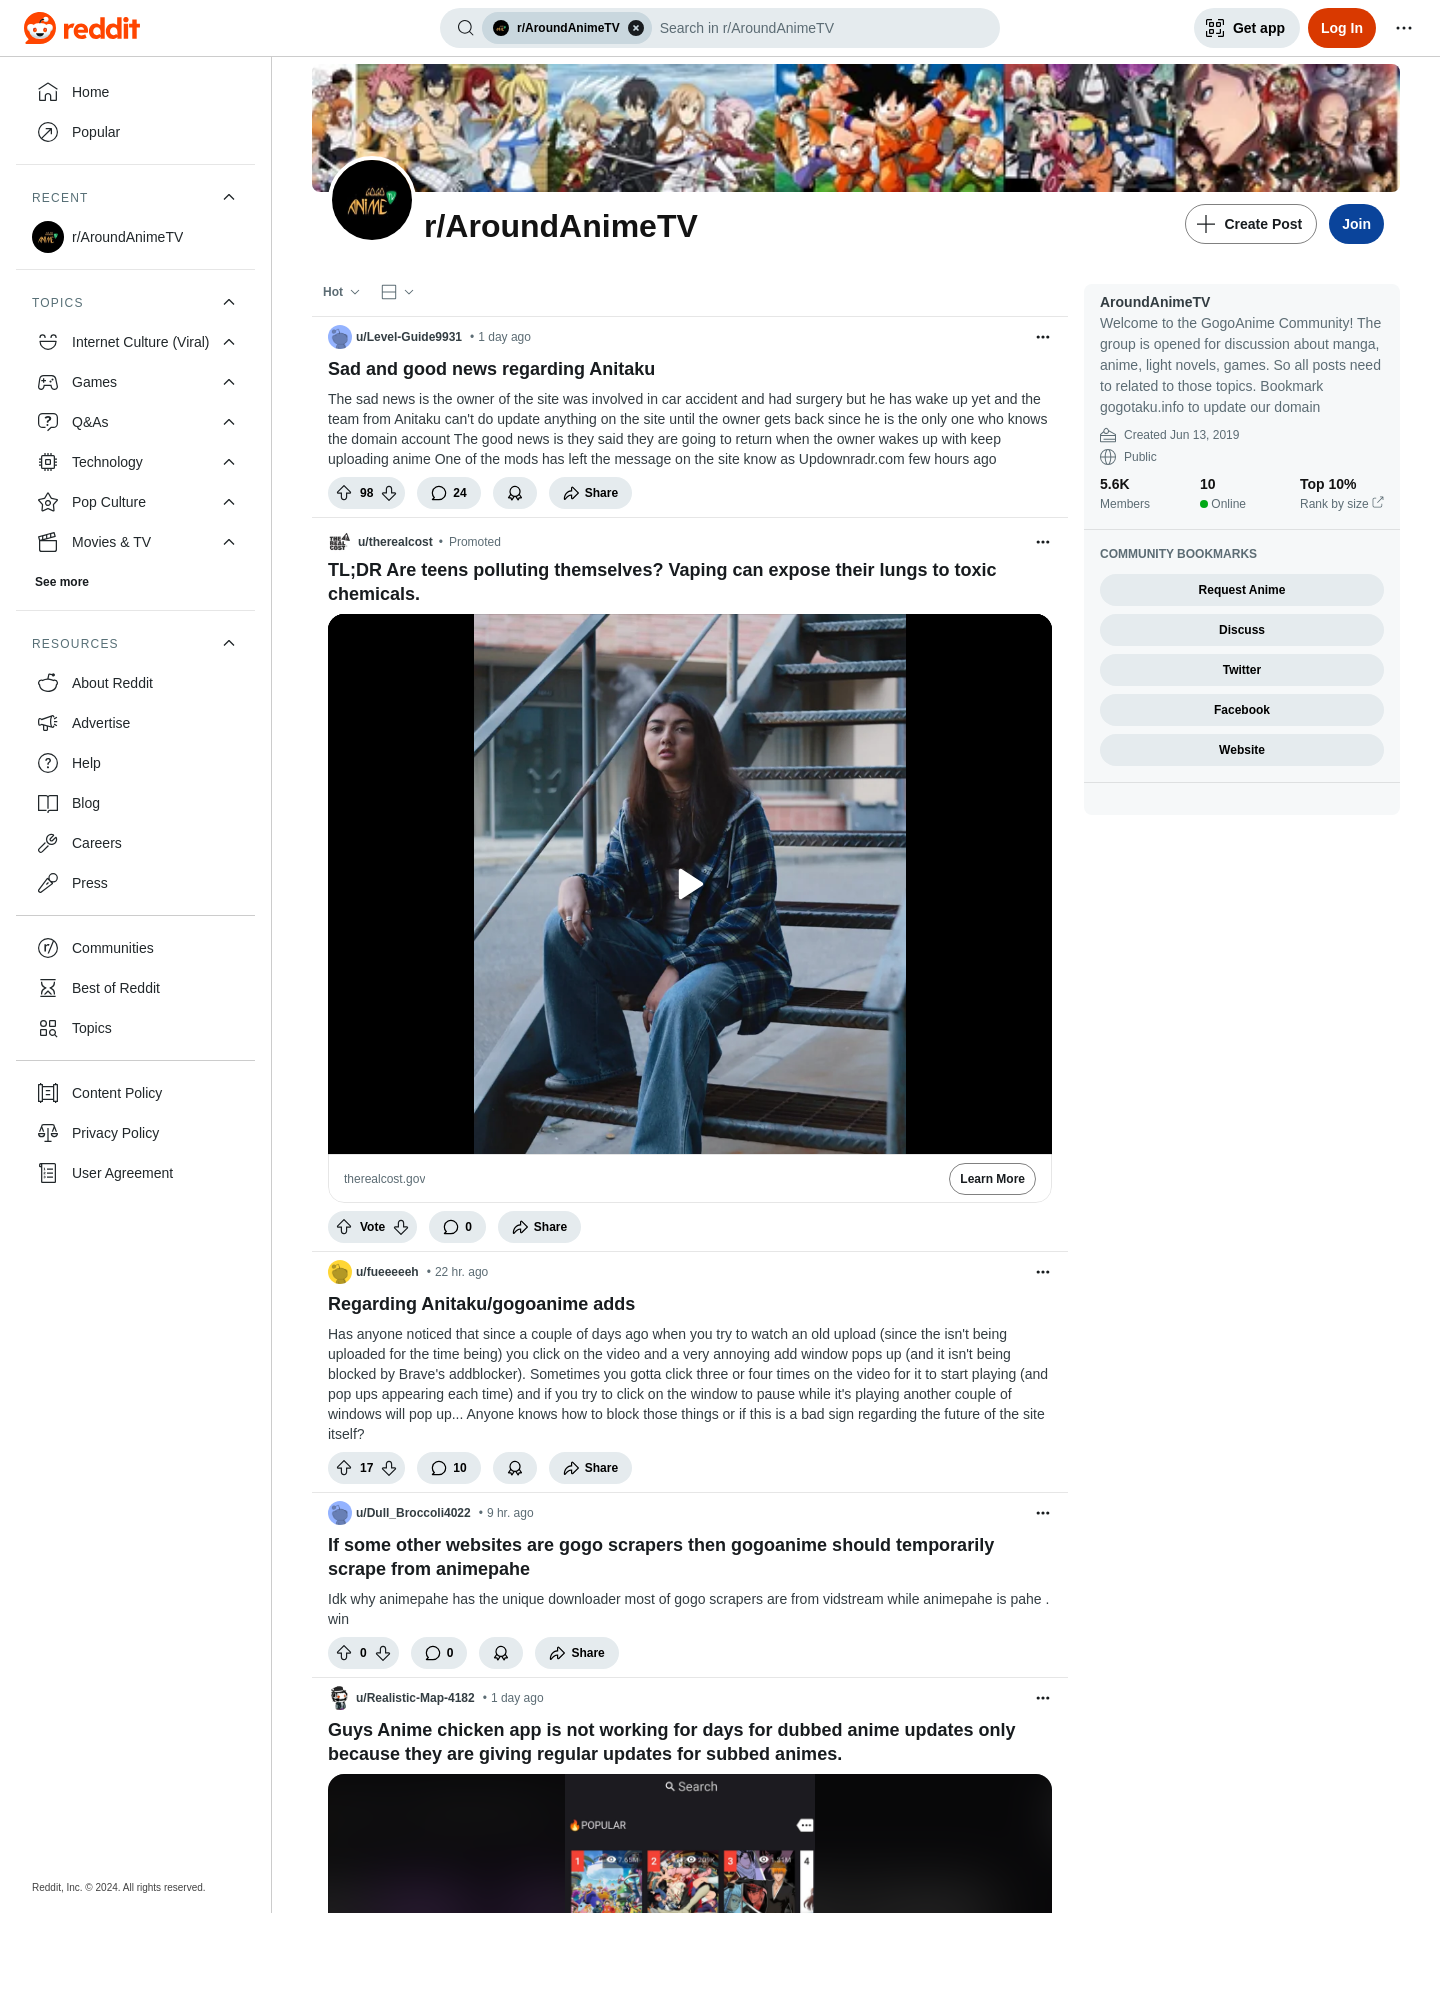This screenshot has width=1440, height=2000.
Task: Open overflow menu for u/Level-Guide9931 post
Action: pos(1043,337)
